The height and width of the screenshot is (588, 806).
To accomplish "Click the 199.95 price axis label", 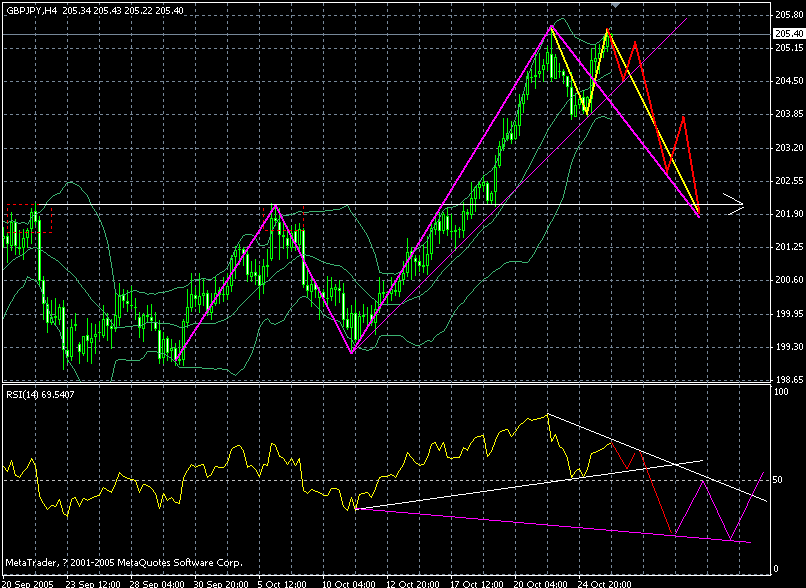I will 789,314.
